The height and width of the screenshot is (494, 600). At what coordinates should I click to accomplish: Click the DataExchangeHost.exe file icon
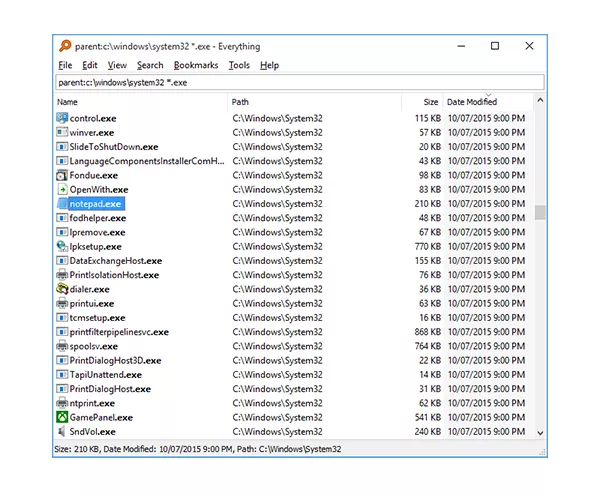tap(62, 261)
